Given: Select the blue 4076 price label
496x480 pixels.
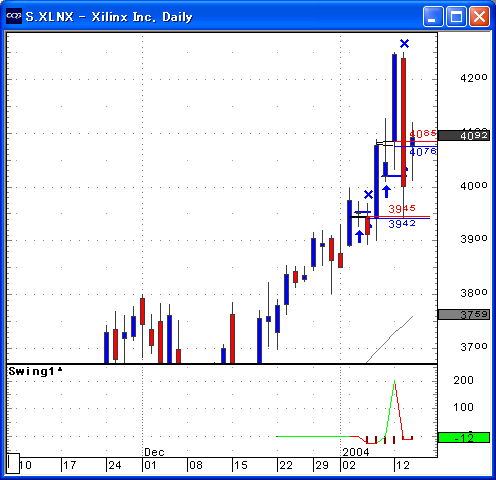Looking at the screenshot, I should tap(423, 152).
